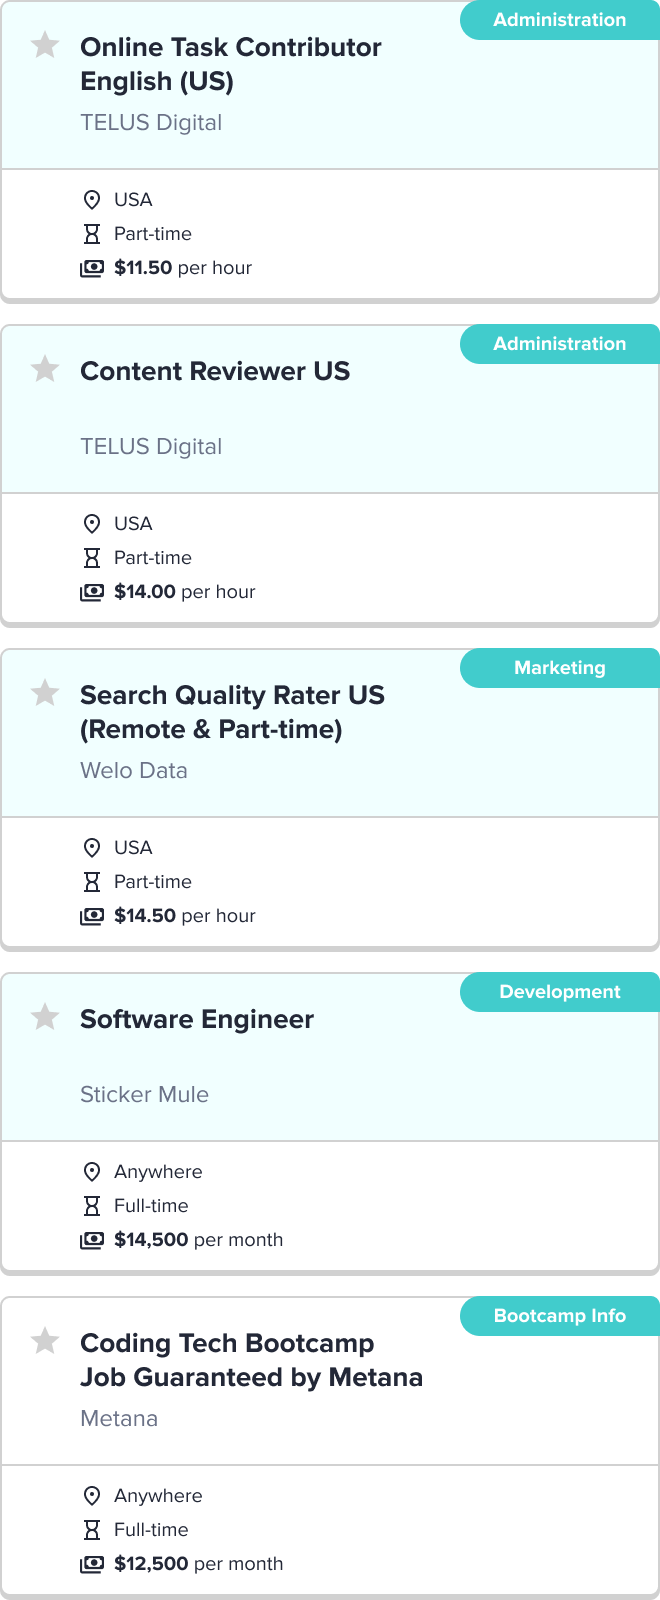Viewport: 660px width, 1600px height.
Task: Click the money icon beside $14.00 per hour
Action: [92, 592]
